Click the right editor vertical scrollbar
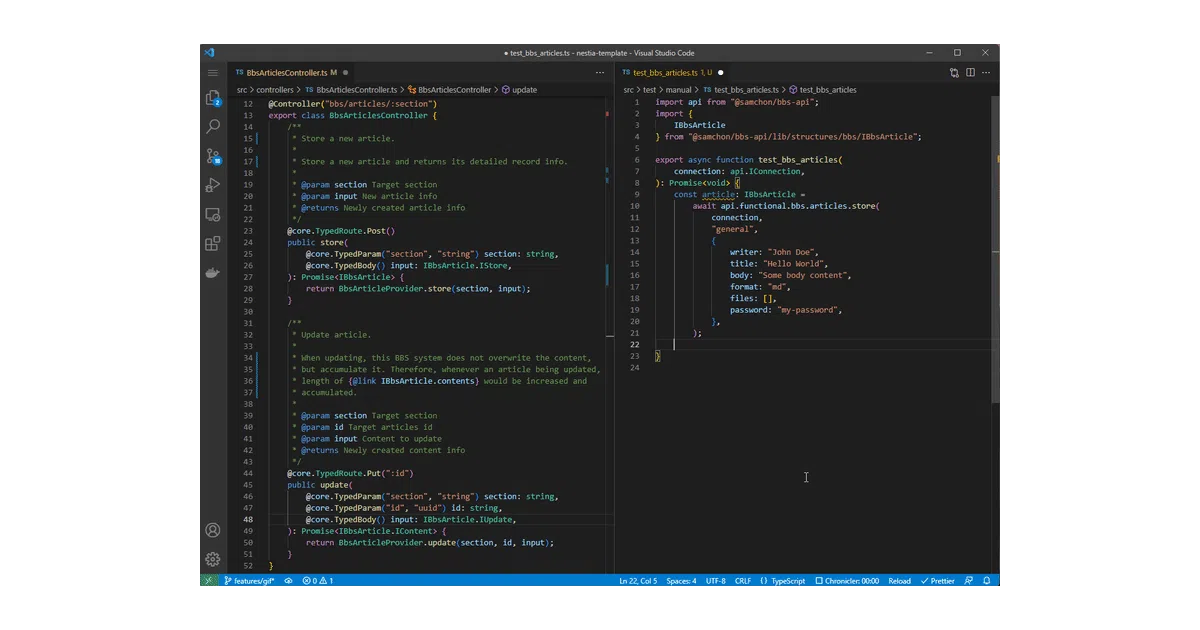 (994, 250)
